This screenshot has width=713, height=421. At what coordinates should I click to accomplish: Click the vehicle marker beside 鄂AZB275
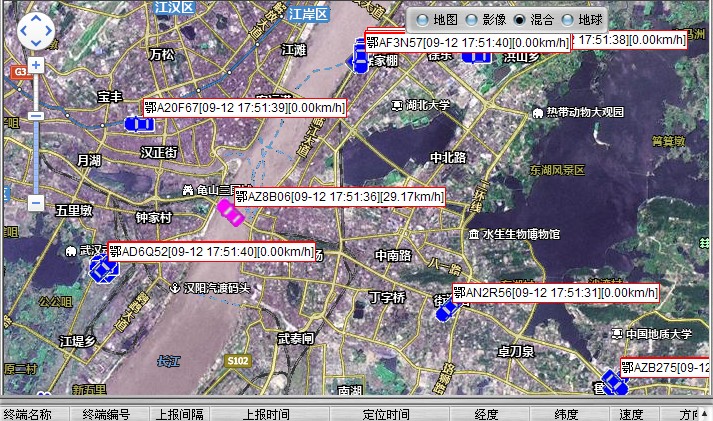coord(612,383)
